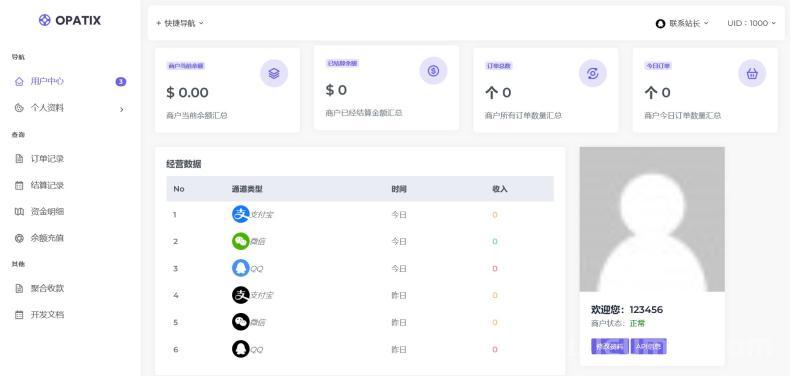Click the refresh icon on order total card
The width and height of the screenshot is (790, 376).
pos(592,73)
